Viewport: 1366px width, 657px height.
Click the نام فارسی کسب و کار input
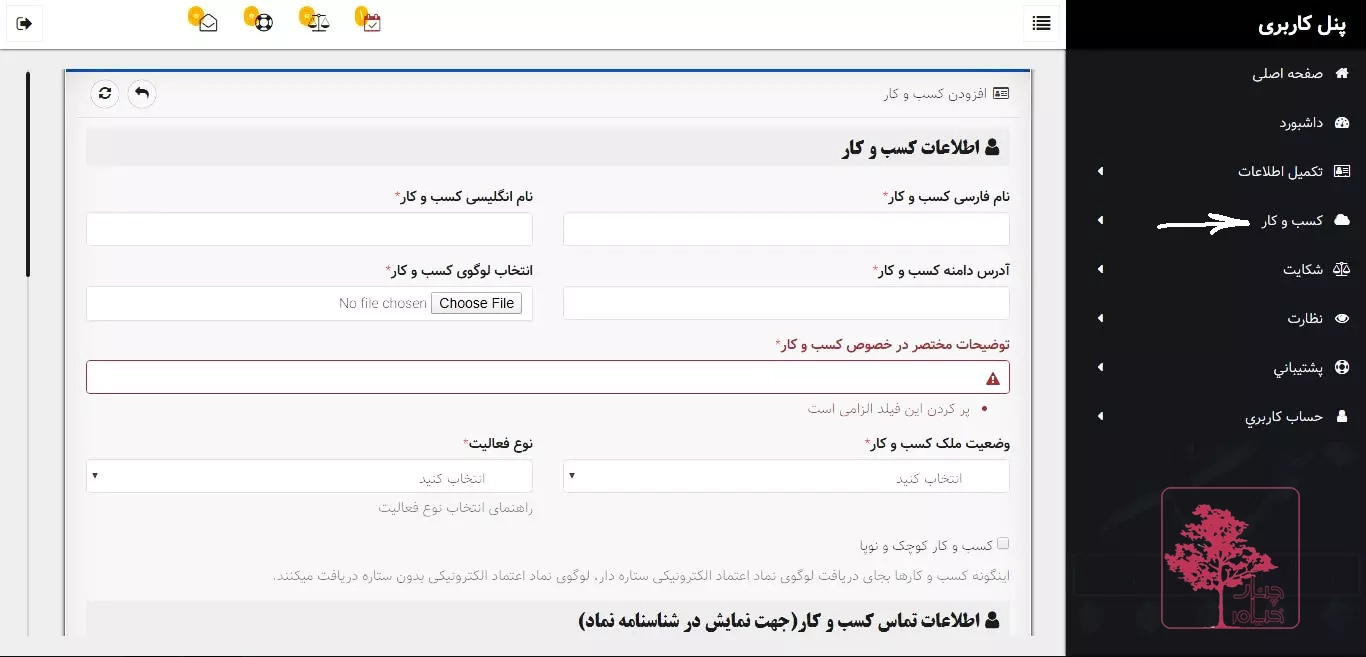(x=786, y=229)
